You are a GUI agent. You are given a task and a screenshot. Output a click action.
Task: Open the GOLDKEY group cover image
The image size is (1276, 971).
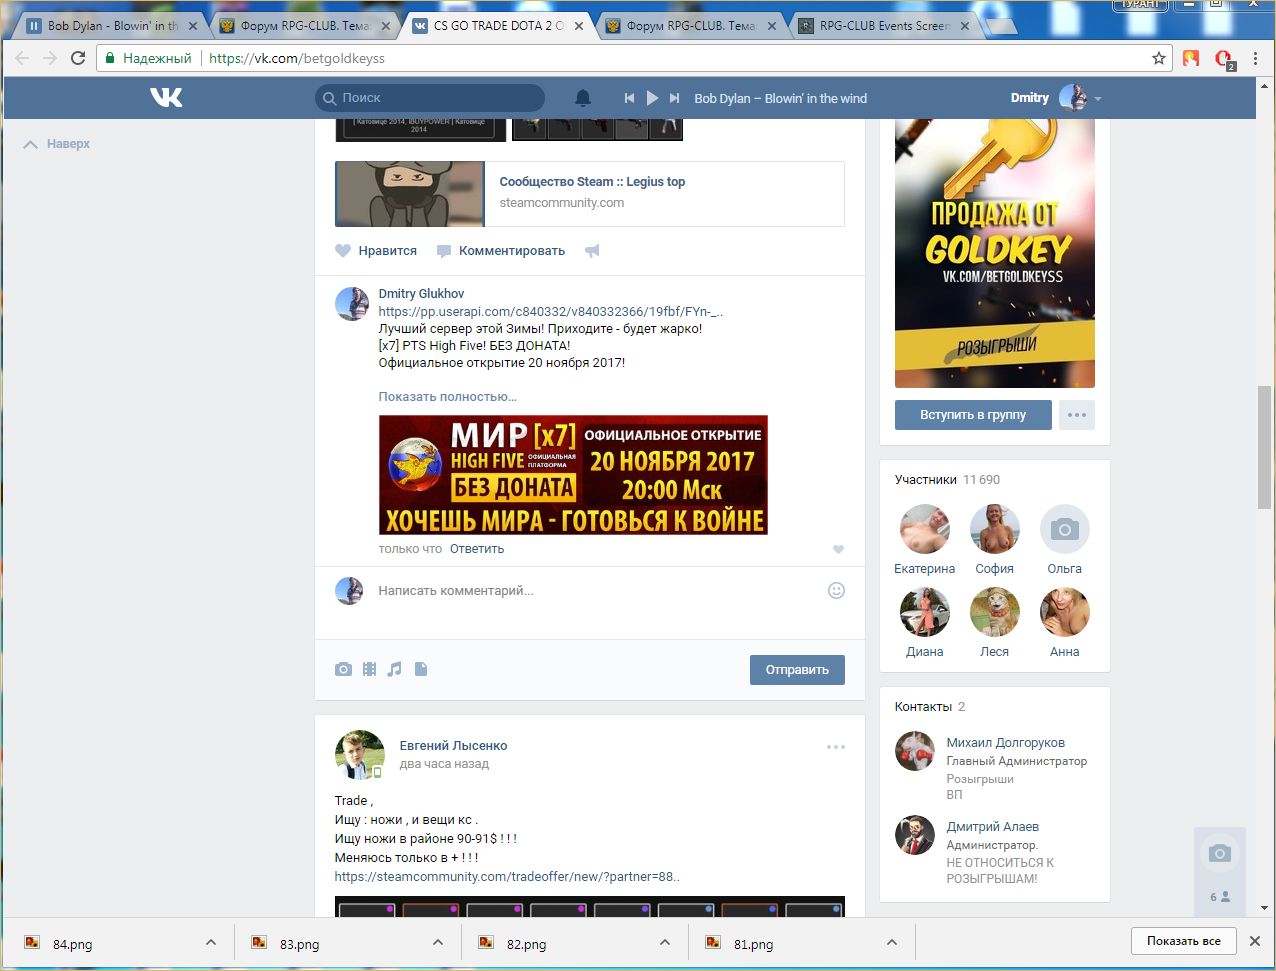[x=995, y=253]
